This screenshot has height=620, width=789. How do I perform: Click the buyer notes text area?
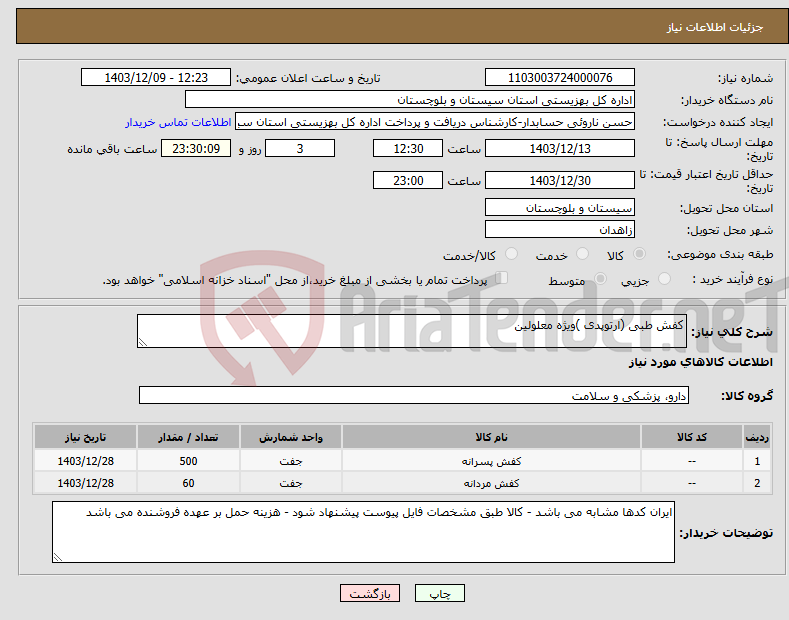click(363, 532)
